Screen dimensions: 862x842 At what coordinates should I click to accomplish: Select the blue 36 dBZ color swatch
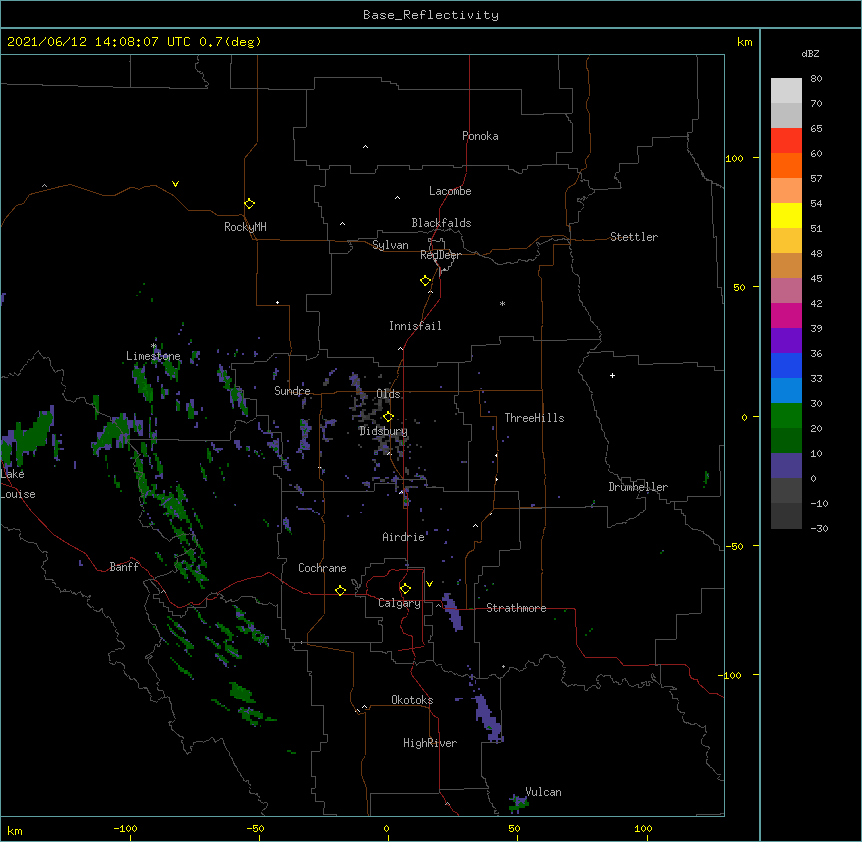tap(786, 365)
